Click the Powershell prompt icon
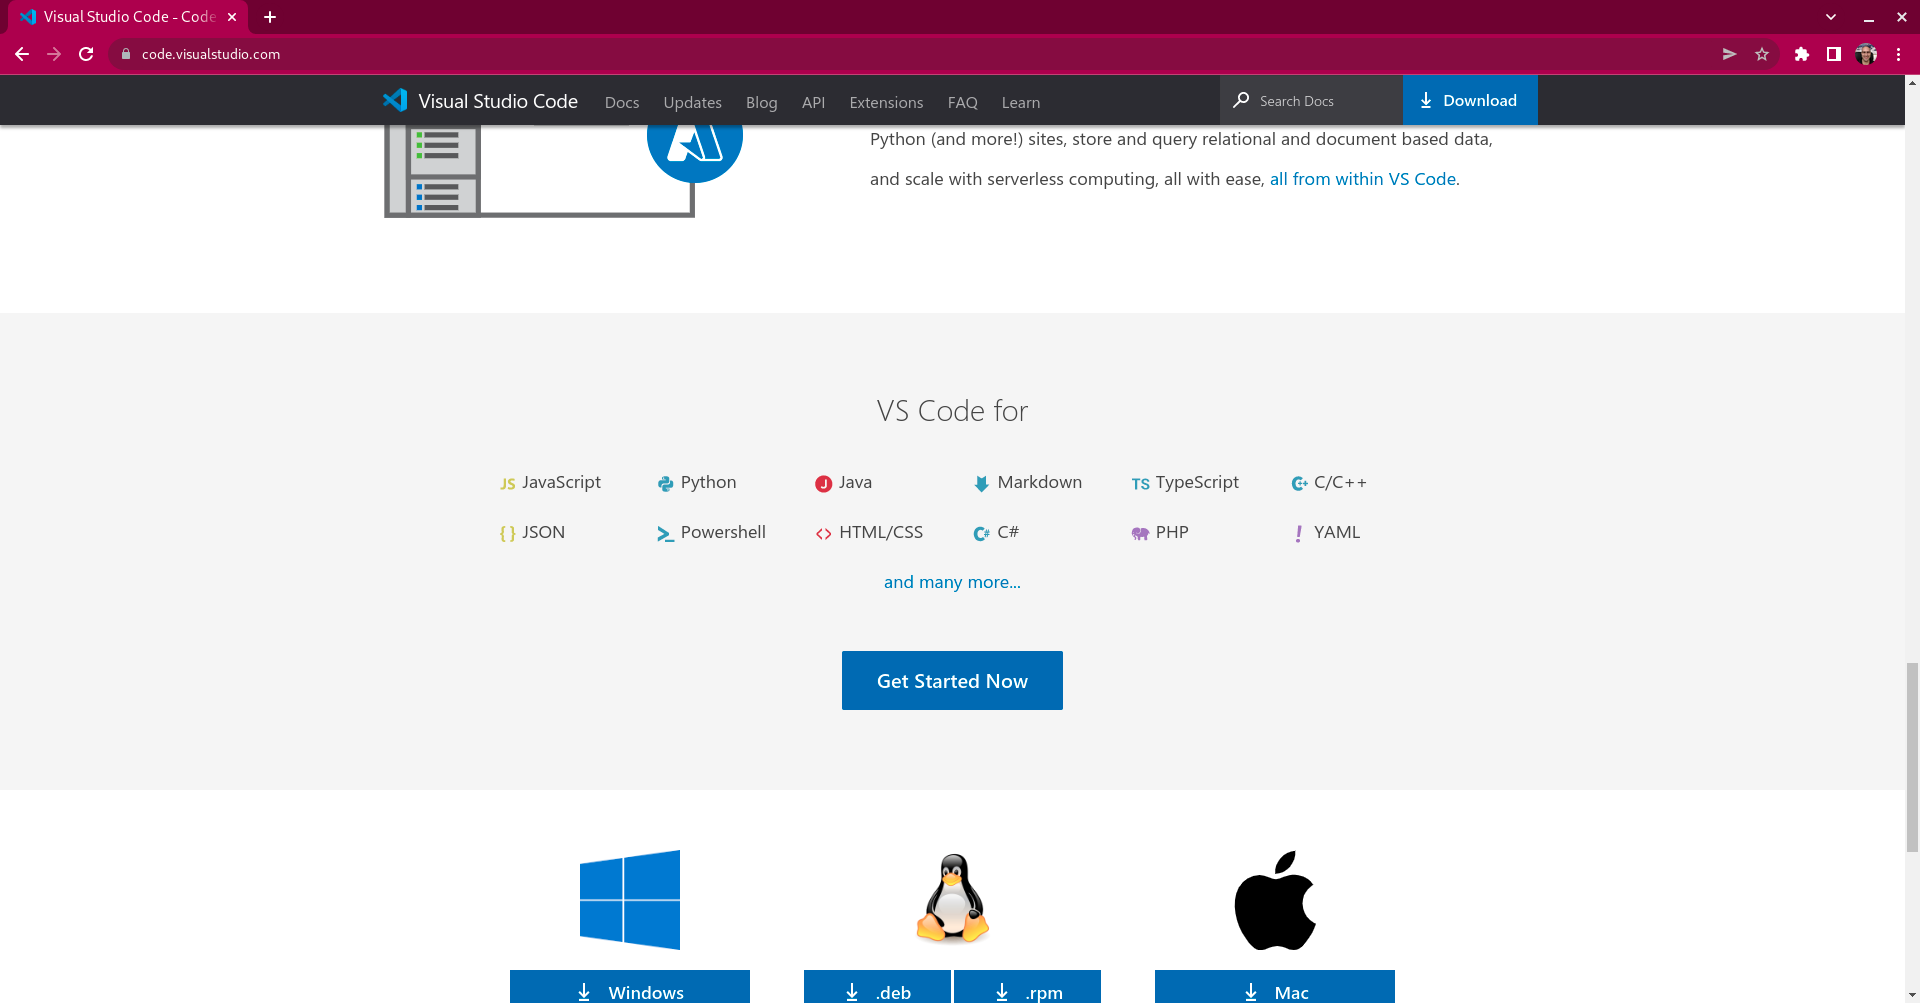1920x1003 pixels. coord(665,534)
